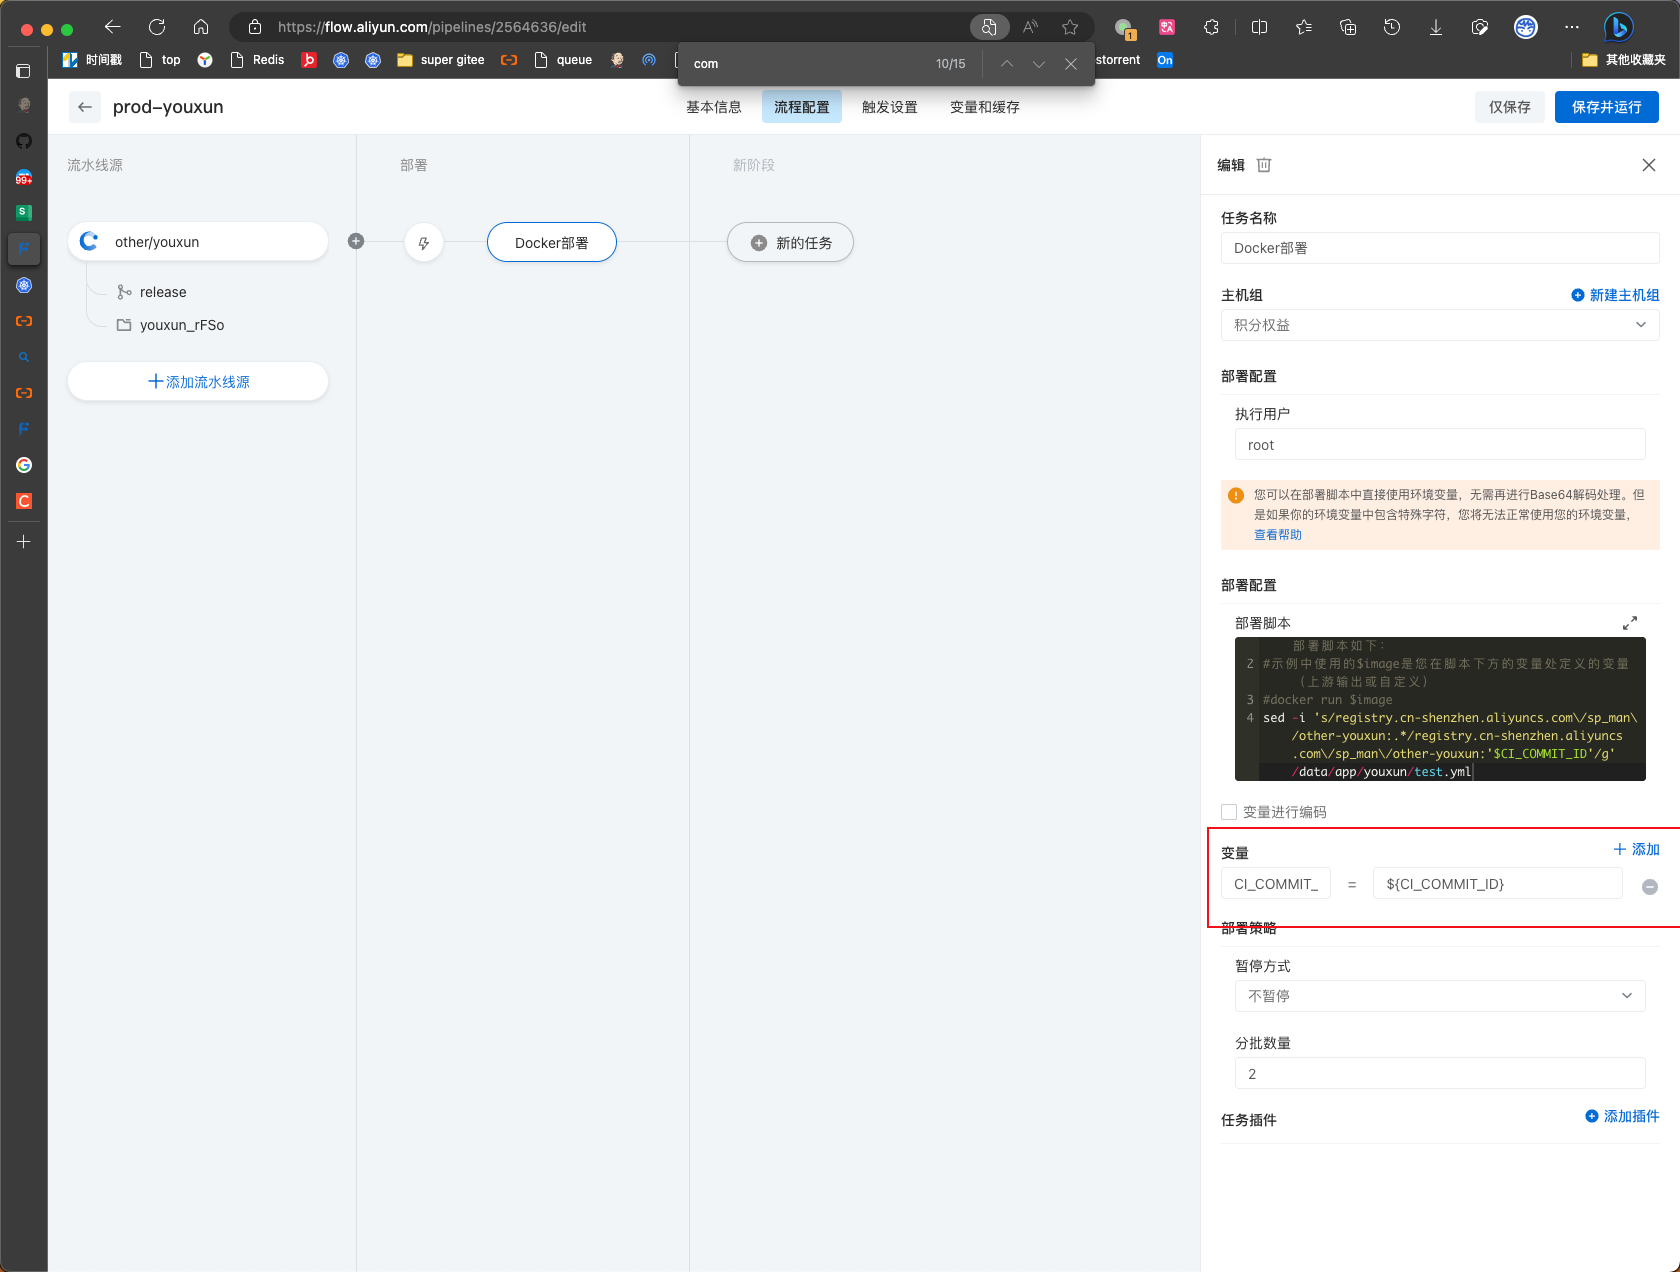Screen dimensions: 1680x1272
Task: Open the GitHub sidebar shortcut
Action: (x=24, y=141)
